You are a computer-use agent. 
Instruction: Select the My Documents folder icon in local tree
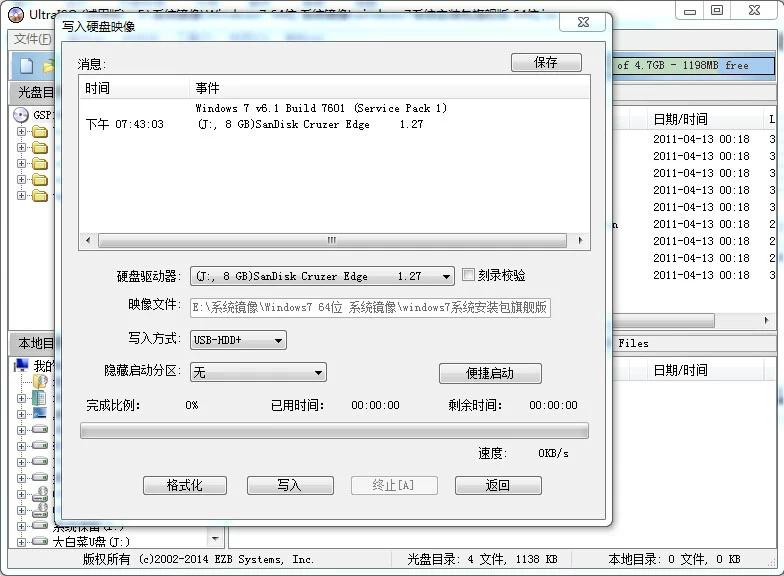[40, 382]
